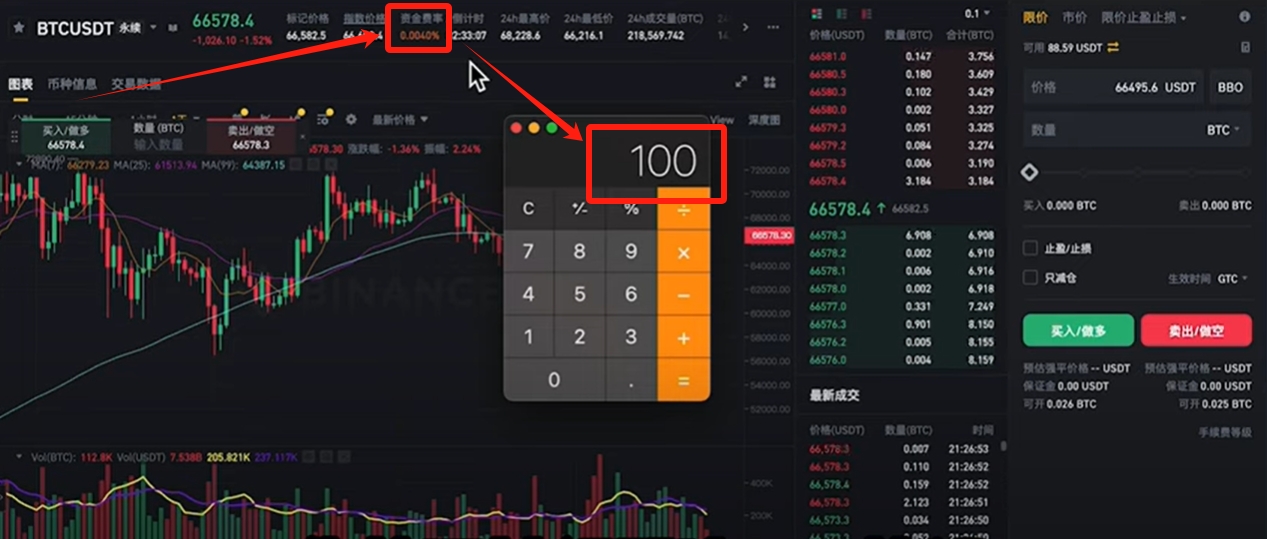Open the chart grid layout icon
Screen dimensions: 1267x539
(770, 83)
